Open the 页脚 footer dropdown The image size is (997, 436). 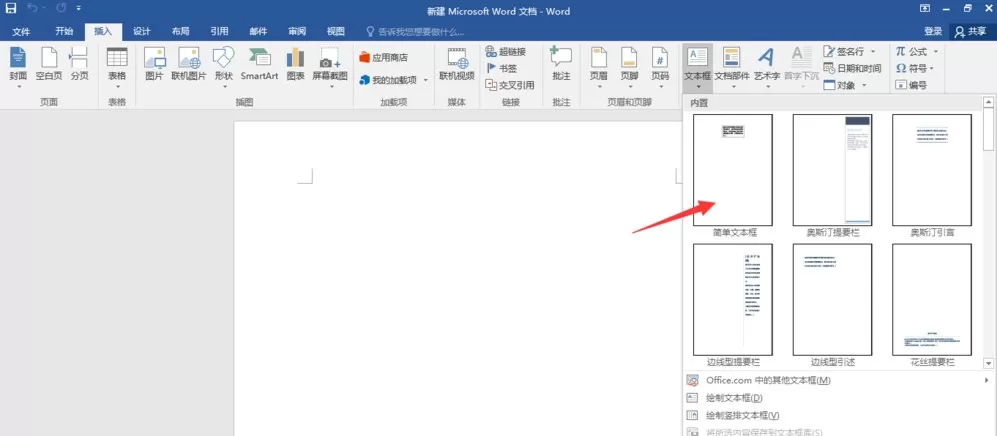click(629, 67)
